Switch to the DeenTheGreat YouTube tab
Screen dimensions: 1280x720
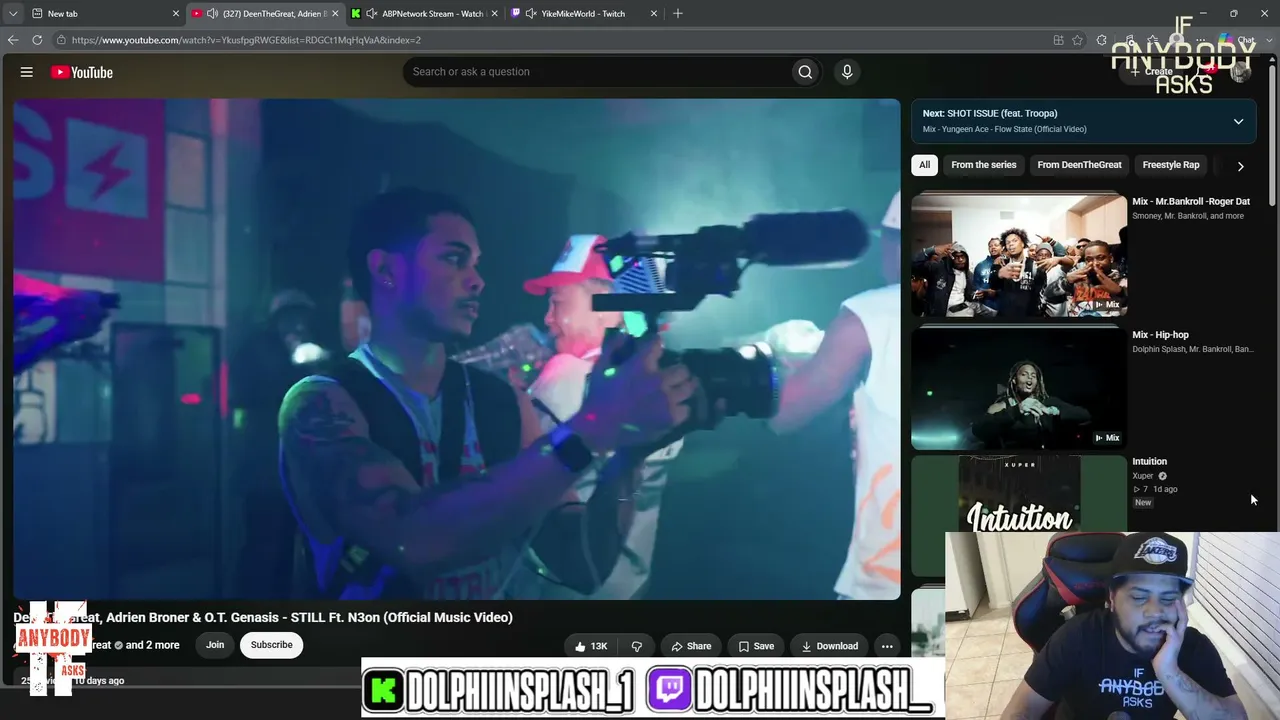(265, 14)
